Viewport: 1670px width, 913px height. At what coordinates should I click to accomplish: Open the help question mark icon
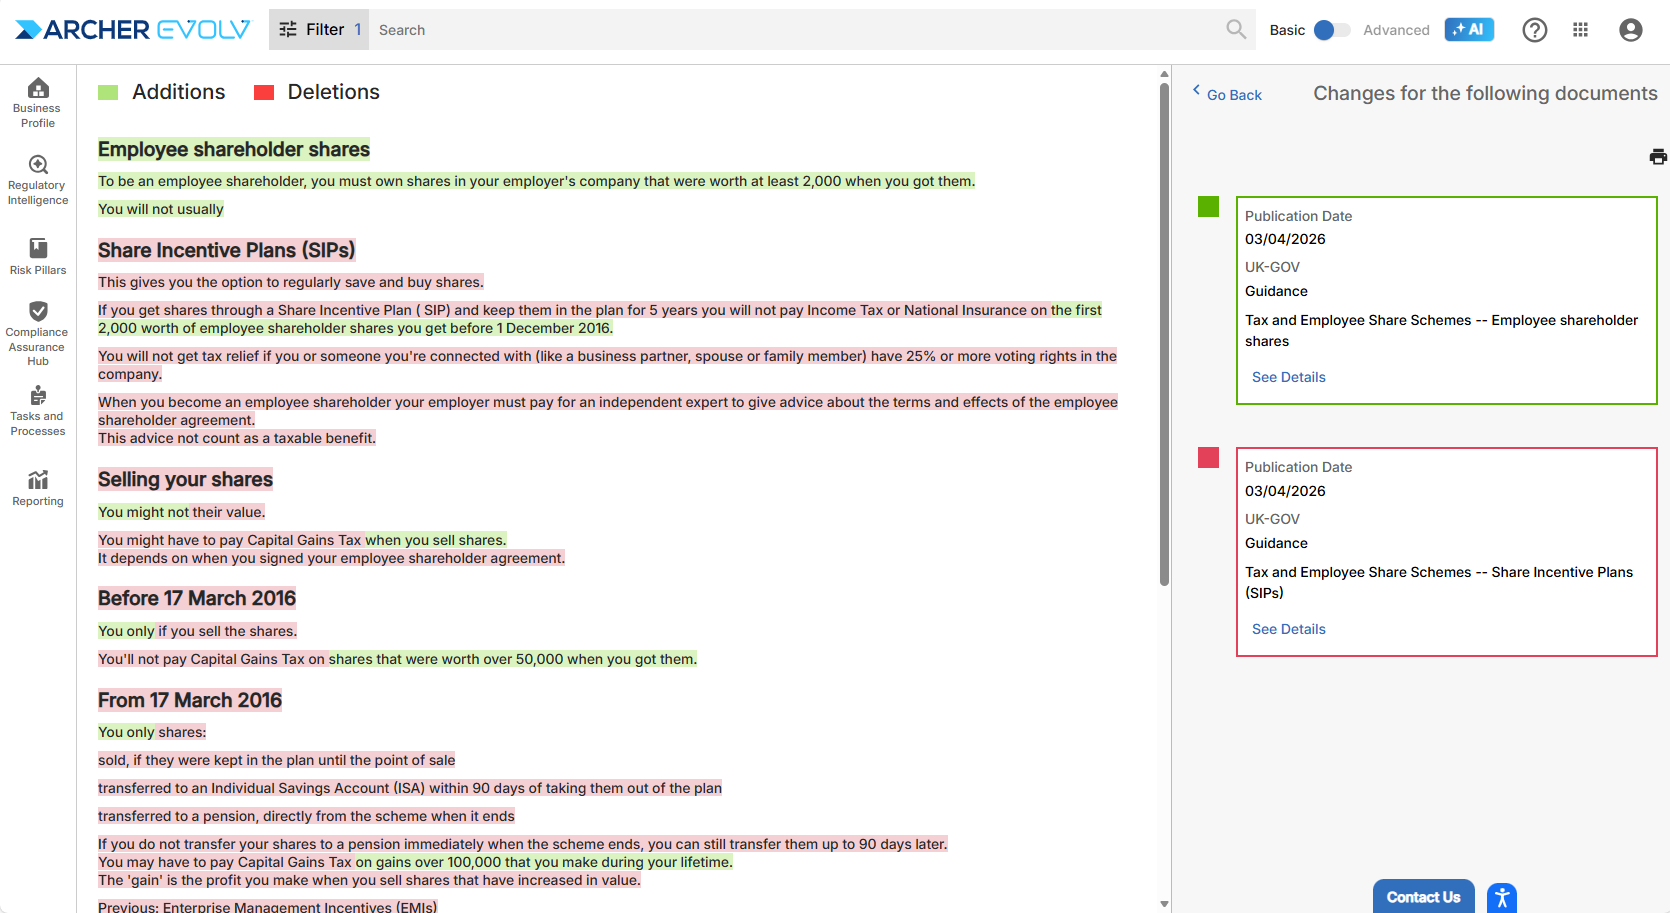(x=1534, y=30)
